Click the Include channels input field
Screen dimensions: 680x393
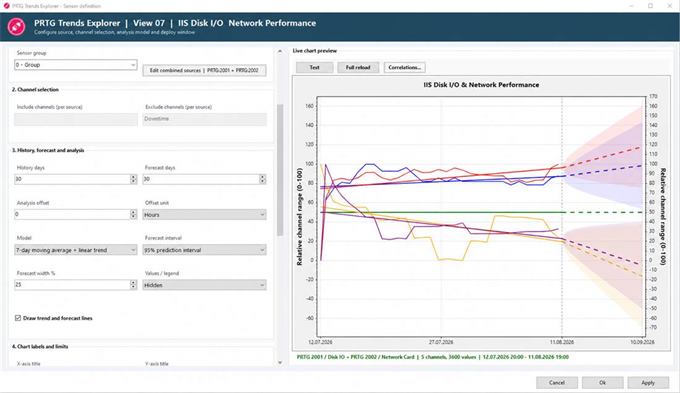click(x=76, y=119)
